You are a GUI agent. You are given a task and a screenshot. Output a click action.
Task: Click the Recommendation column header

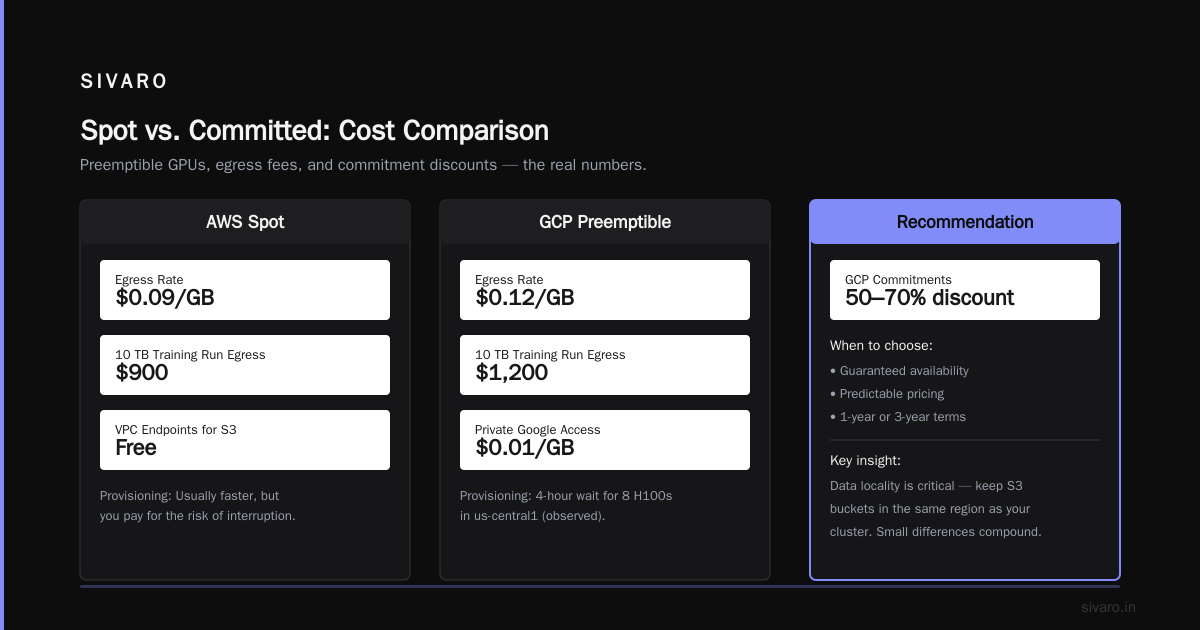pos(965,222)
